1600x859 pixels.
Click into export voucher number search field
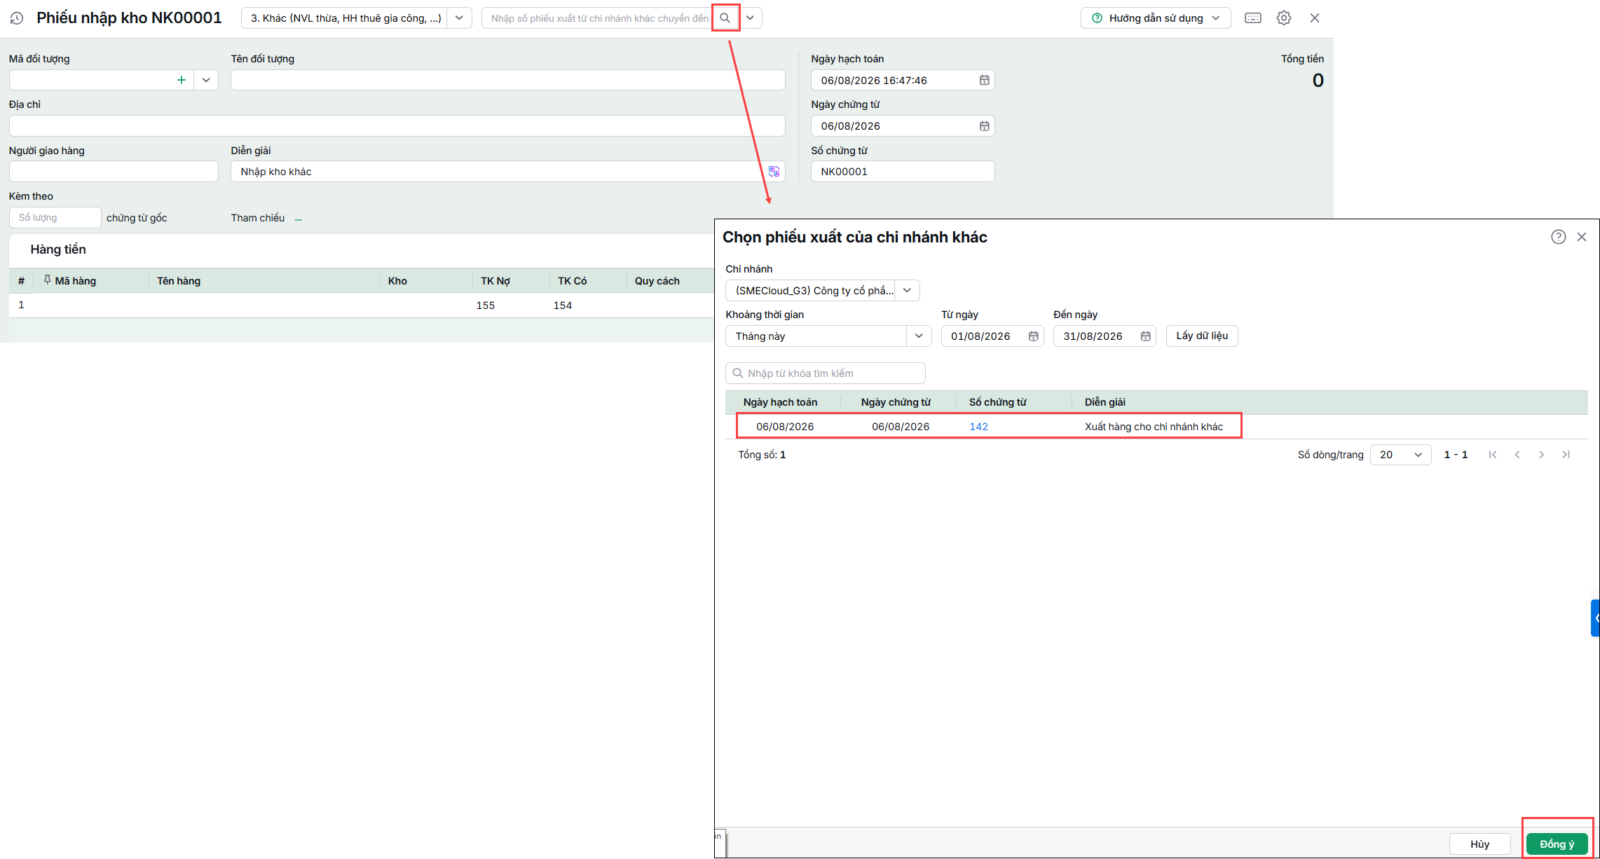(598, 18)
